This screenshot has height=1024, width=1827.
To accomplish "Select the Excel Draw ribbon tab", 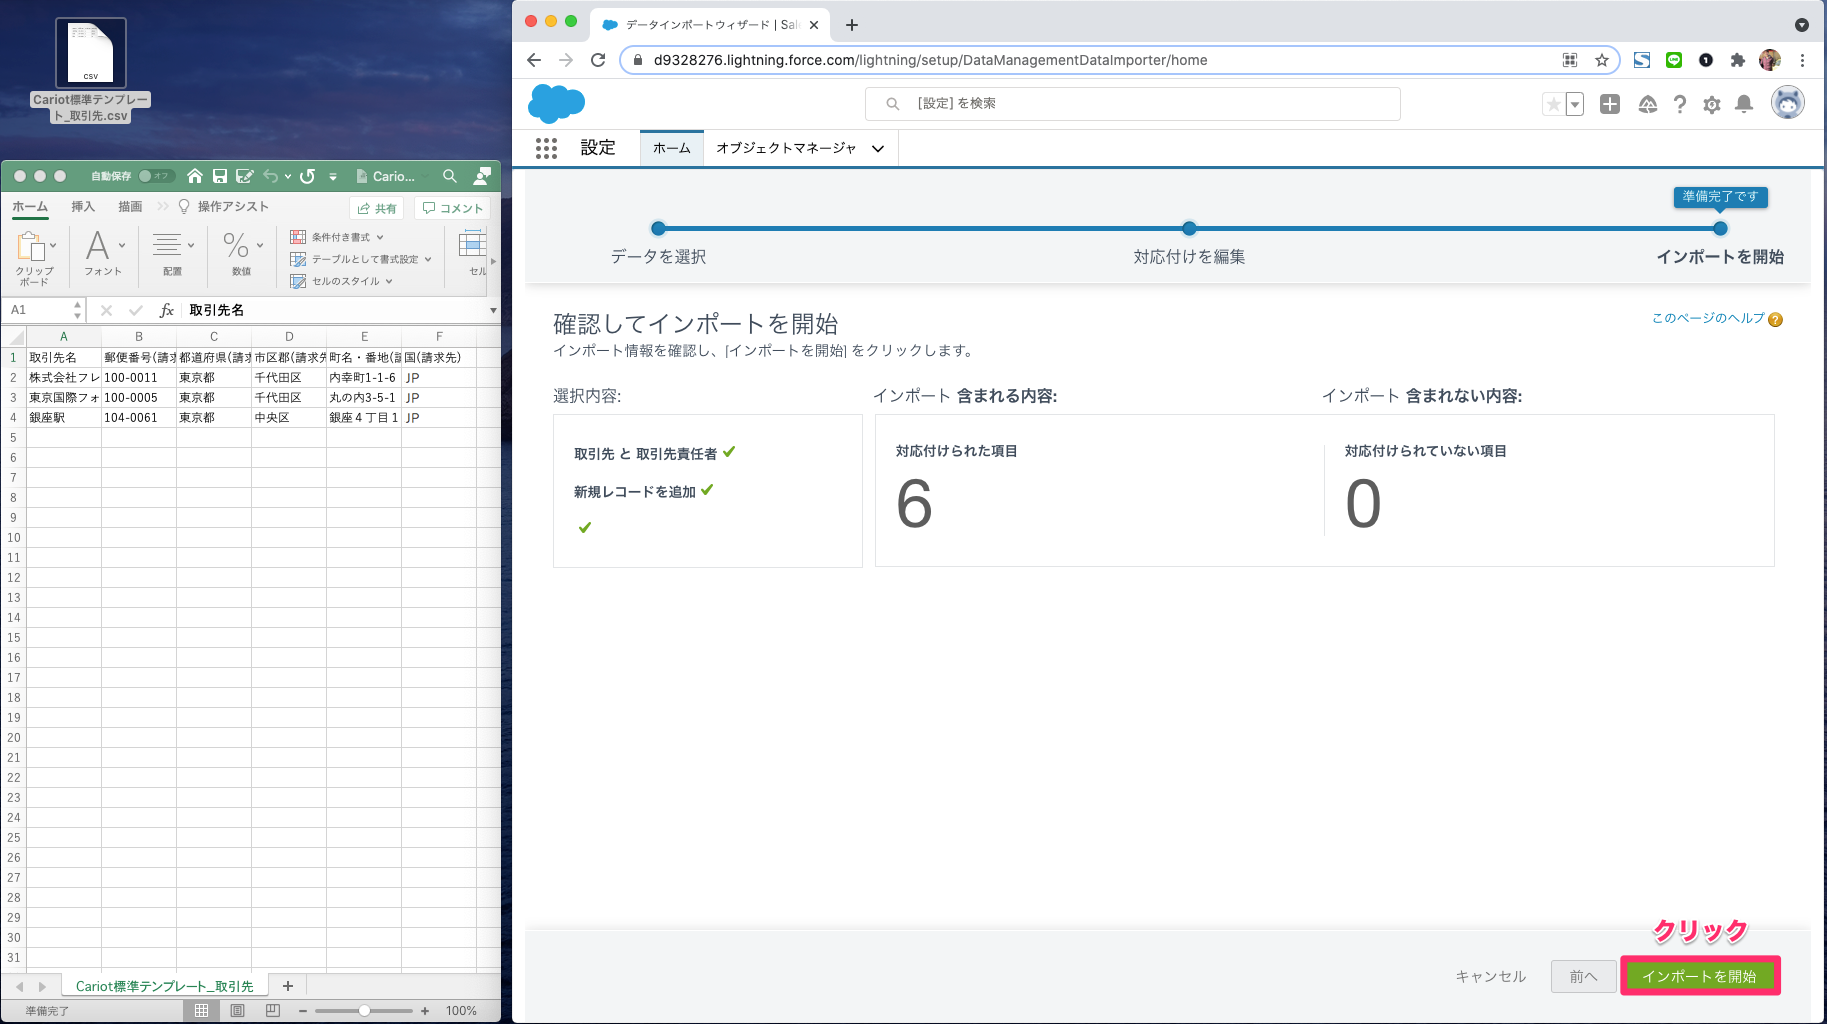I will pyautogui.click(x=130, y=207).
